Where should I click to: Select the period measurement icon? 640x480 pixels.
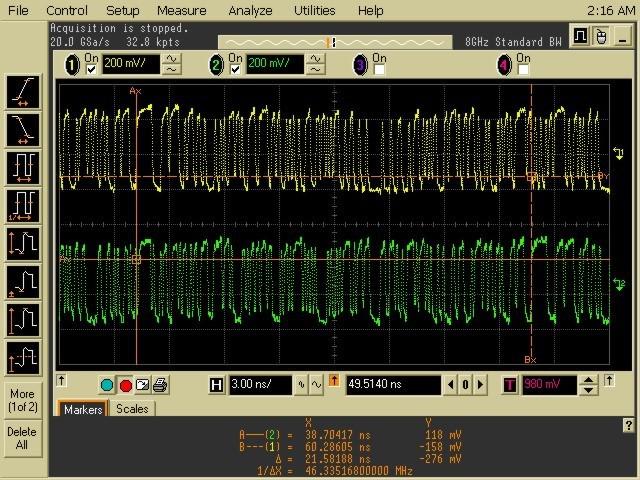23,168
